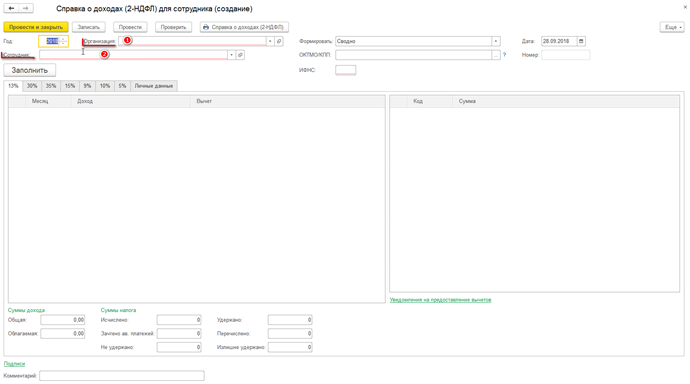Open the Сотрудник field link icon

coord(240,55)
